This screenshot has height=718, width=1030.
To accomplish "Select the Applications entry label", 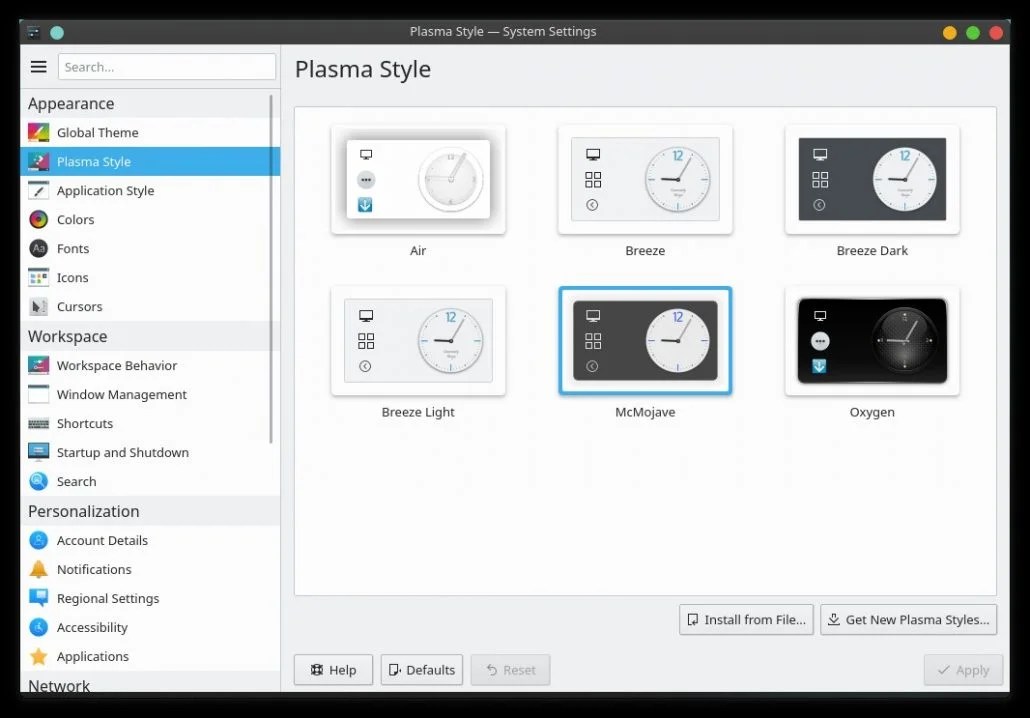I will tap(93, 656).
